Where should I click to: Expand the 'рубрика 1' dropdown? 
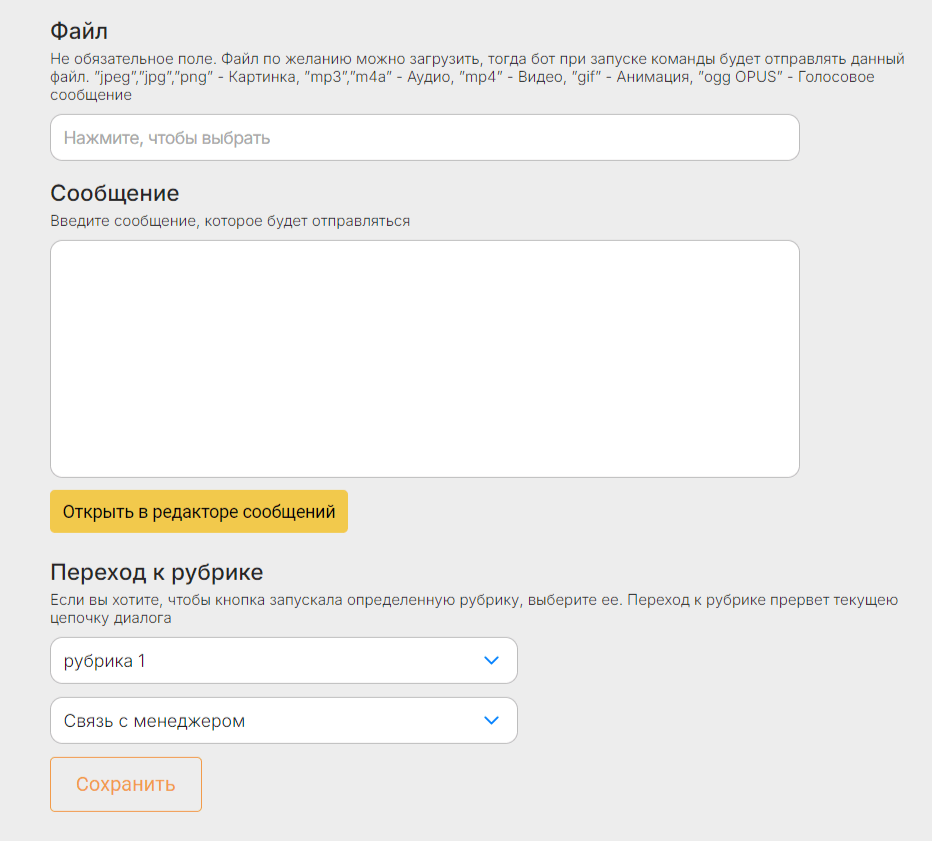point(284,660)
